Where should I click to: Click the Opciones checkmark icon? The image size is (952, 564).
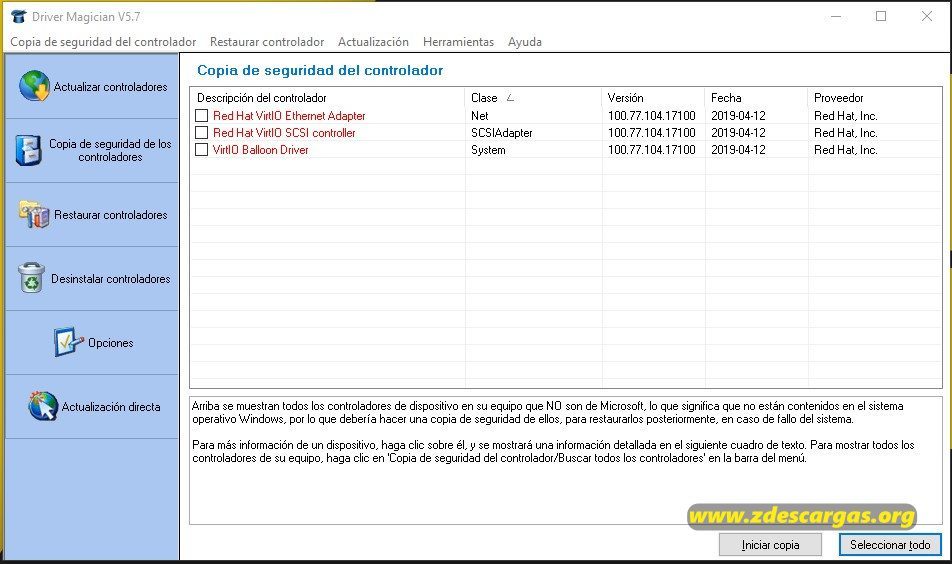pyautogui.click(x=67, y=342)
